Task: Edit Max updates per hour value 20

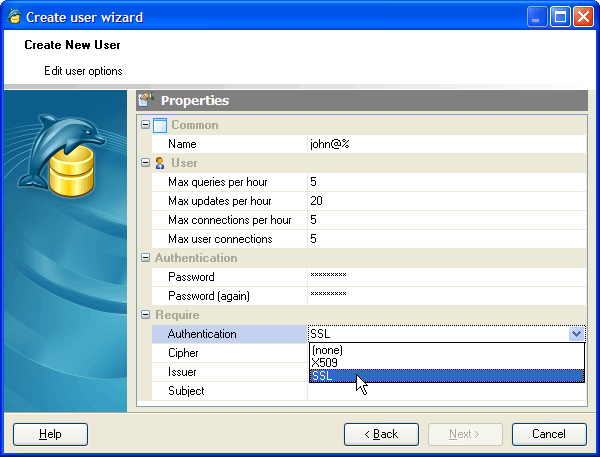Action: coord(447,201)
